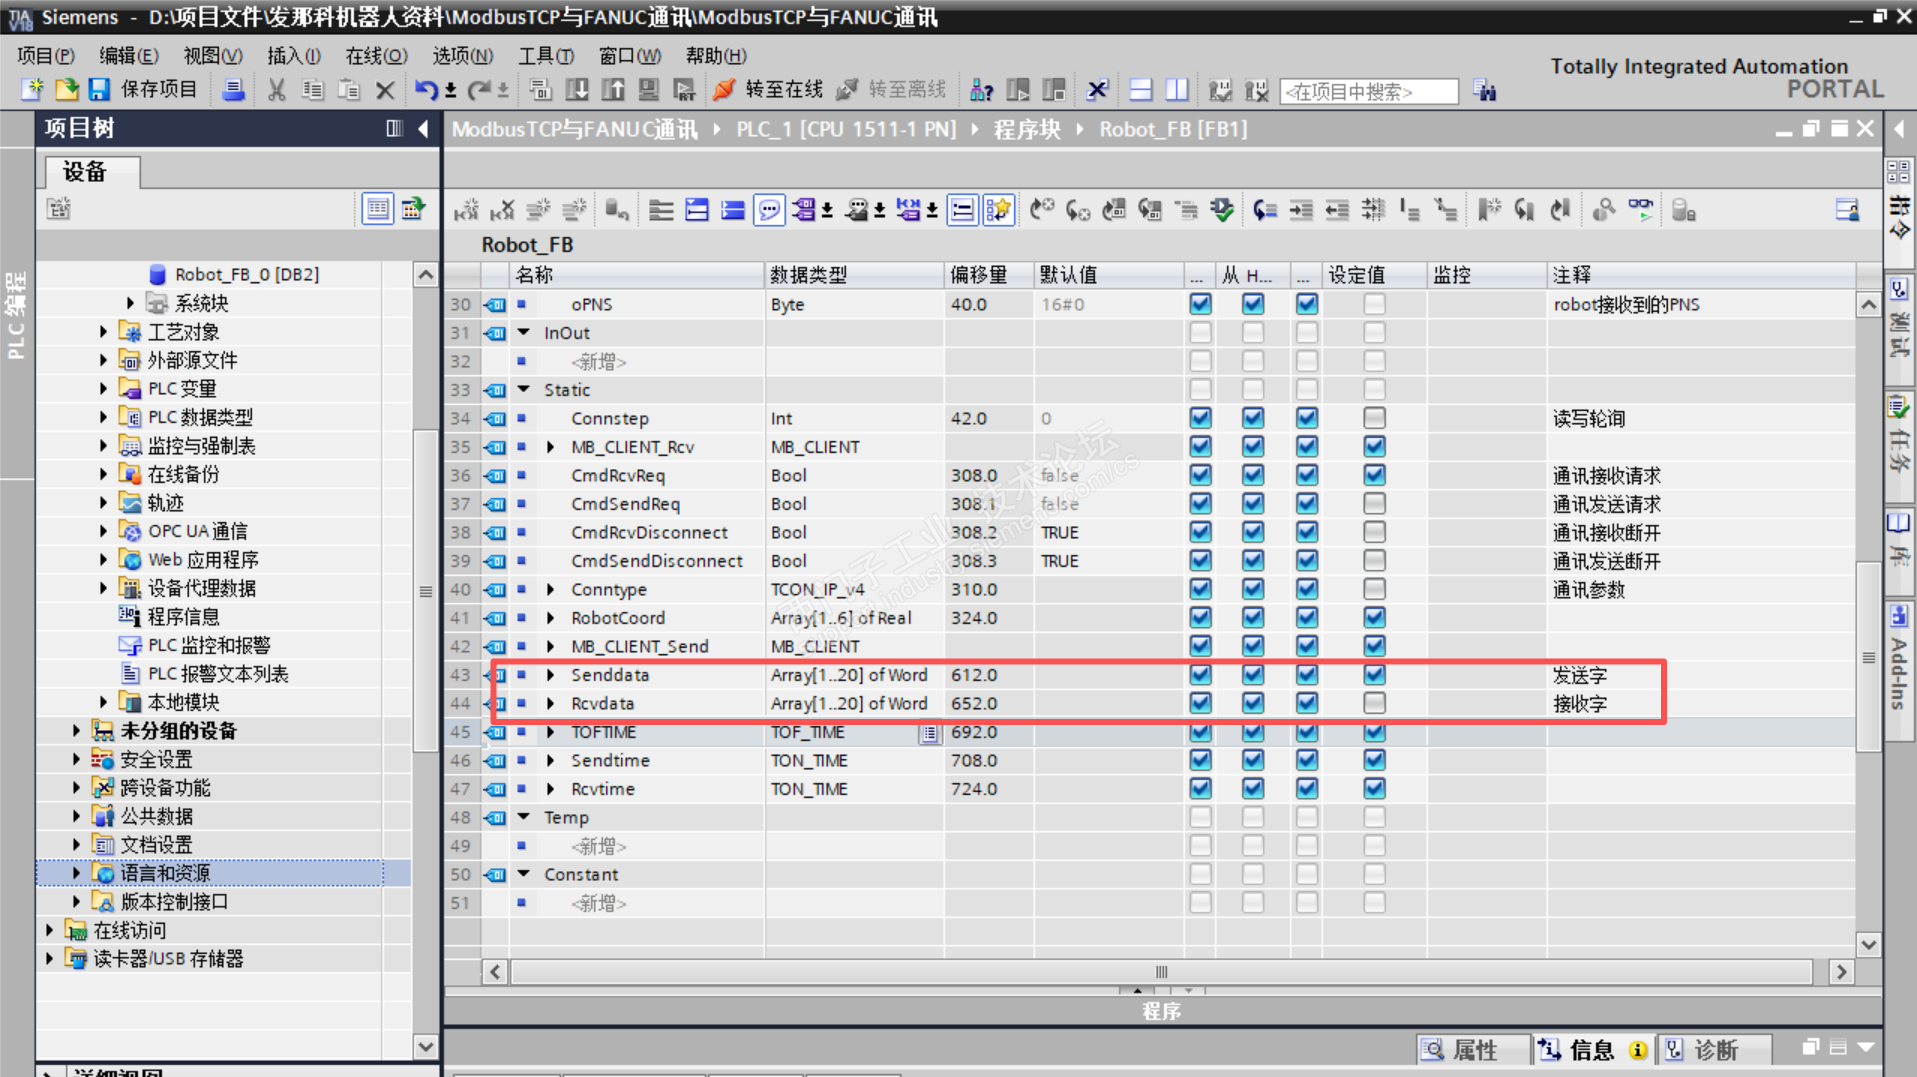Click PLC_1 [CPU 1511-1 PN] breadcrumb
Screen dimensions: 1917x1077
tap(846, 129)
